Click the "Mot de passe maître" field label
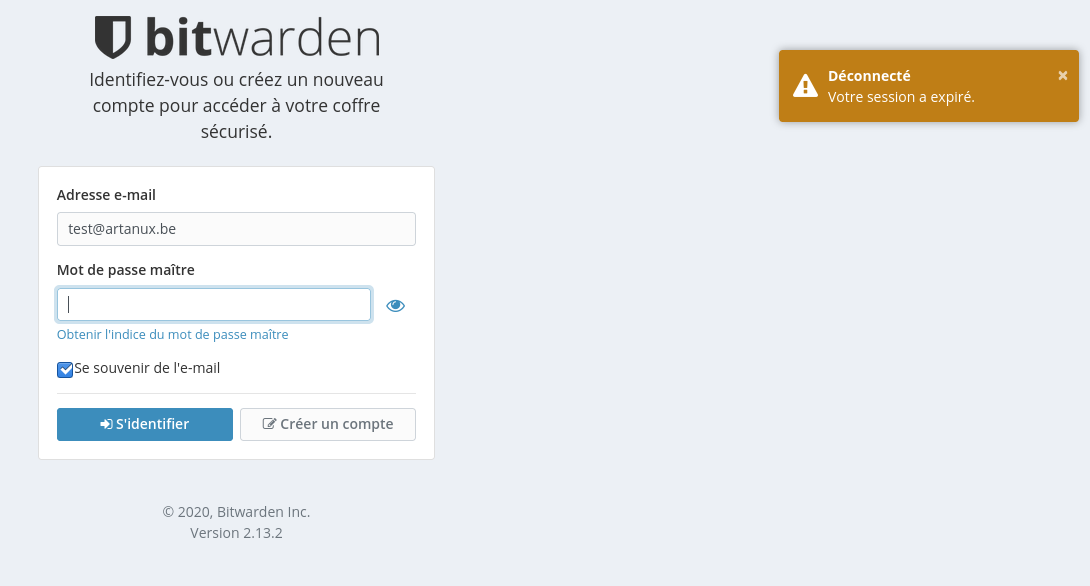This screenshot has height=586, width=1090. (126, 270)
